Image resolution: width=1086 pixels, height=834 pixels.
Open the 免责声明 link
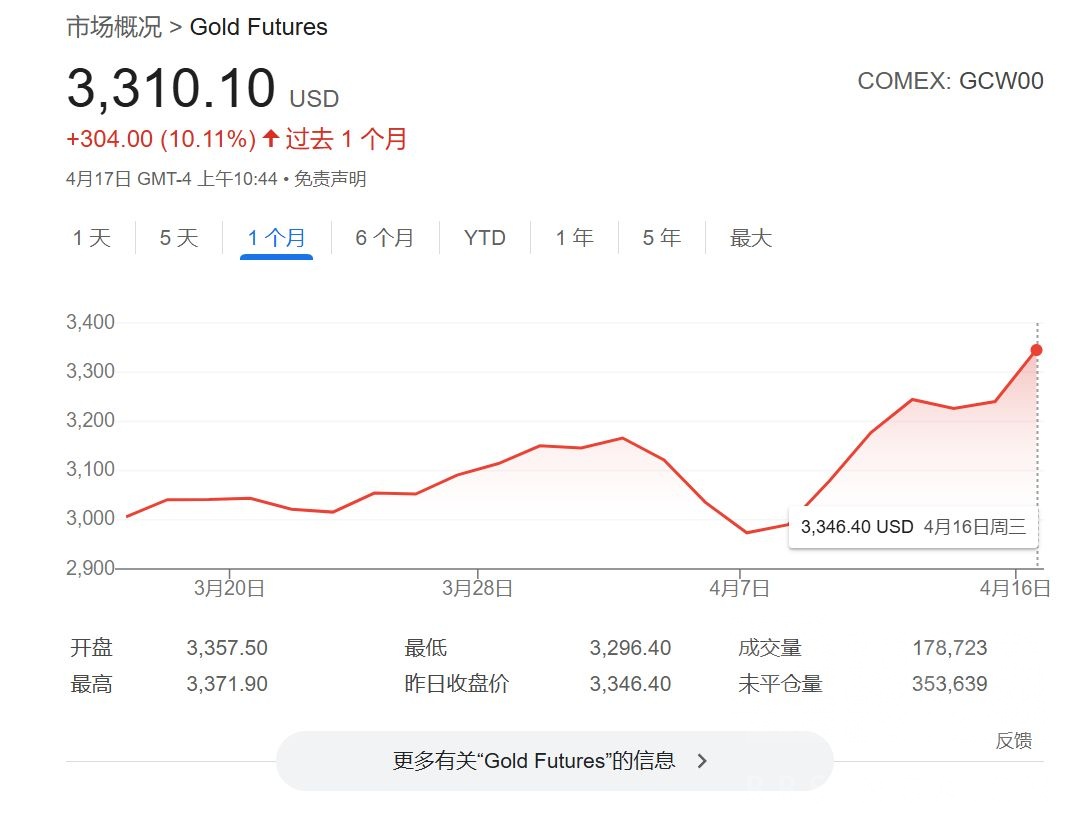(330, 179)
